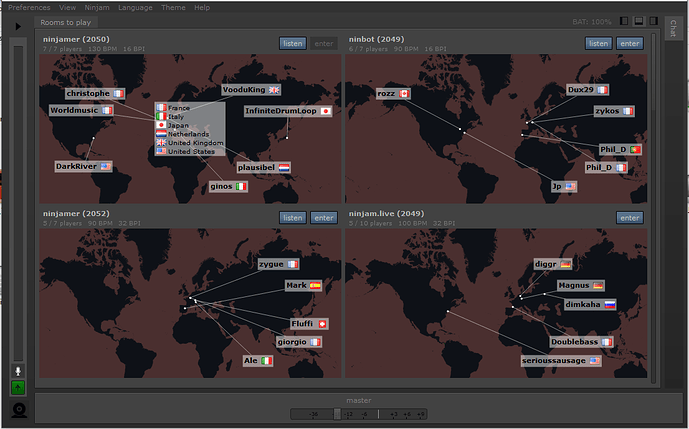Image resolution: width=689 pixels, height=429 pixels.
Task: Click the ginos player label
Action: click(x=228, y=186)
